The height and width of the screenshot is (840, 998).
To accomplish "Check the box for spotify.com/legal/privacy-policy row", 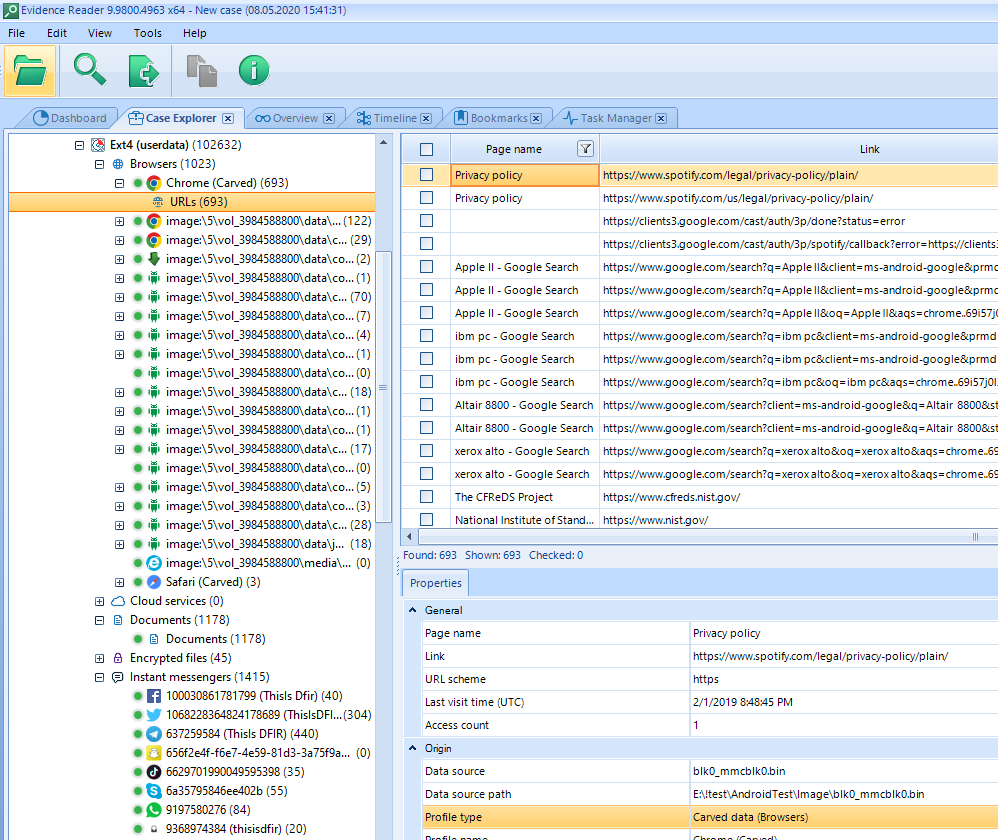I will click(x=426, y=175).
